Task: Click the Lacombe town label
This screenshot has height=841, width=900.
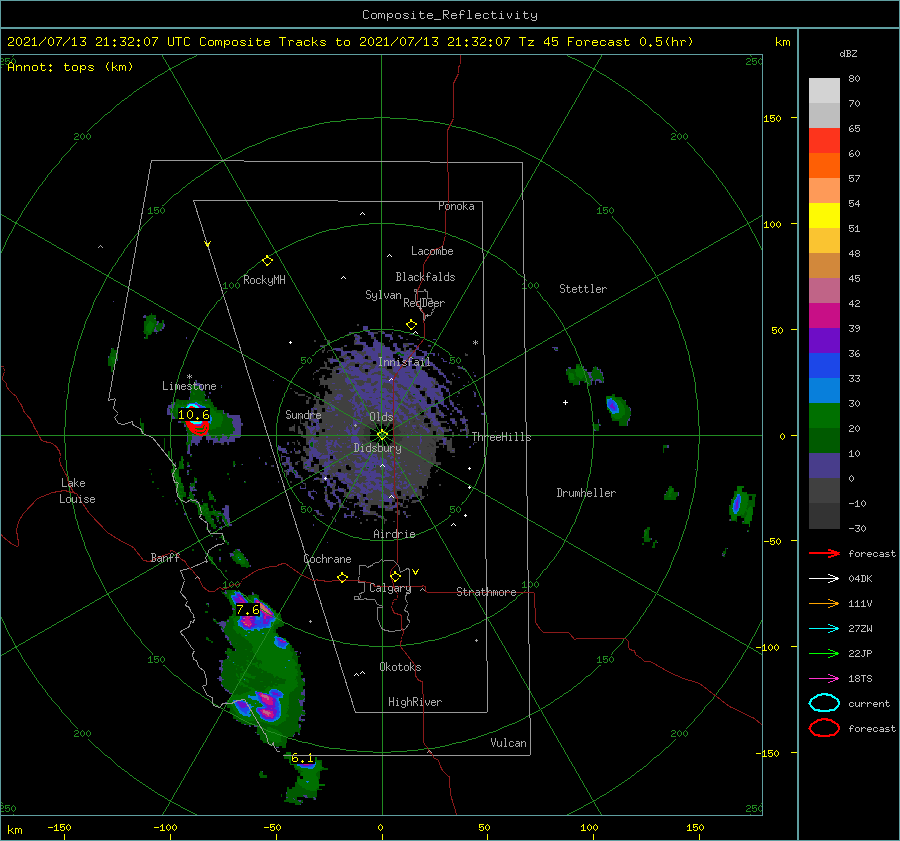Action: point(432,251)
